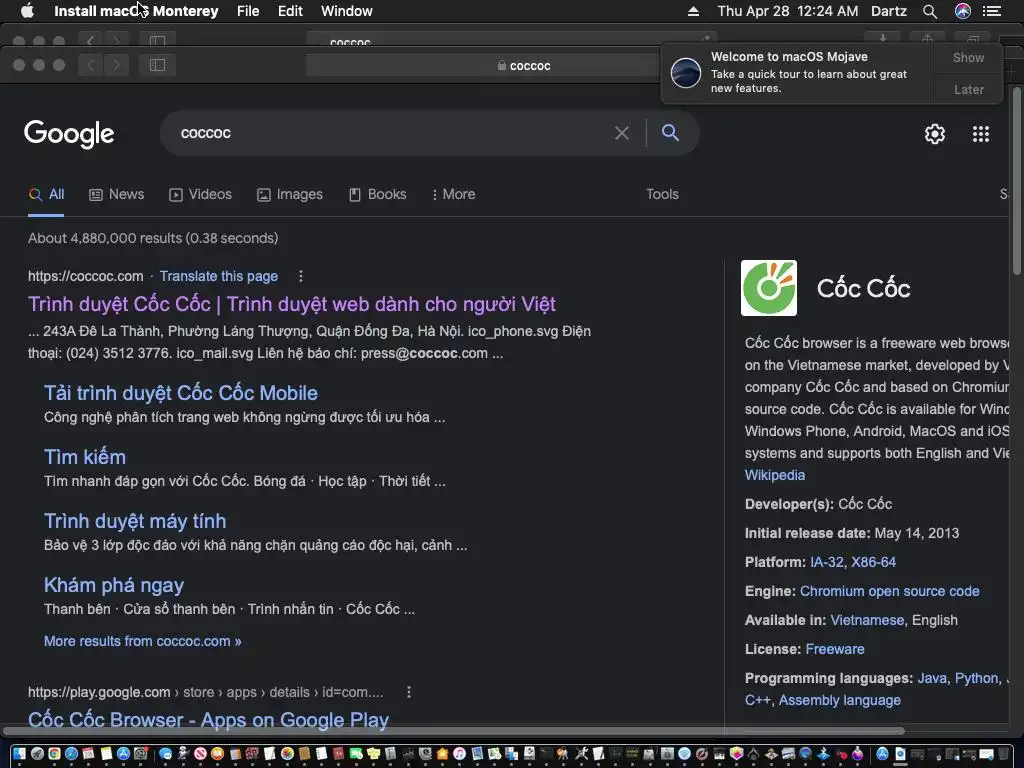Open Trình duyệt Cốc Cốc main result
This screenshot has height=768, width=1024.
pyautogui.click(x=292, y=304)
